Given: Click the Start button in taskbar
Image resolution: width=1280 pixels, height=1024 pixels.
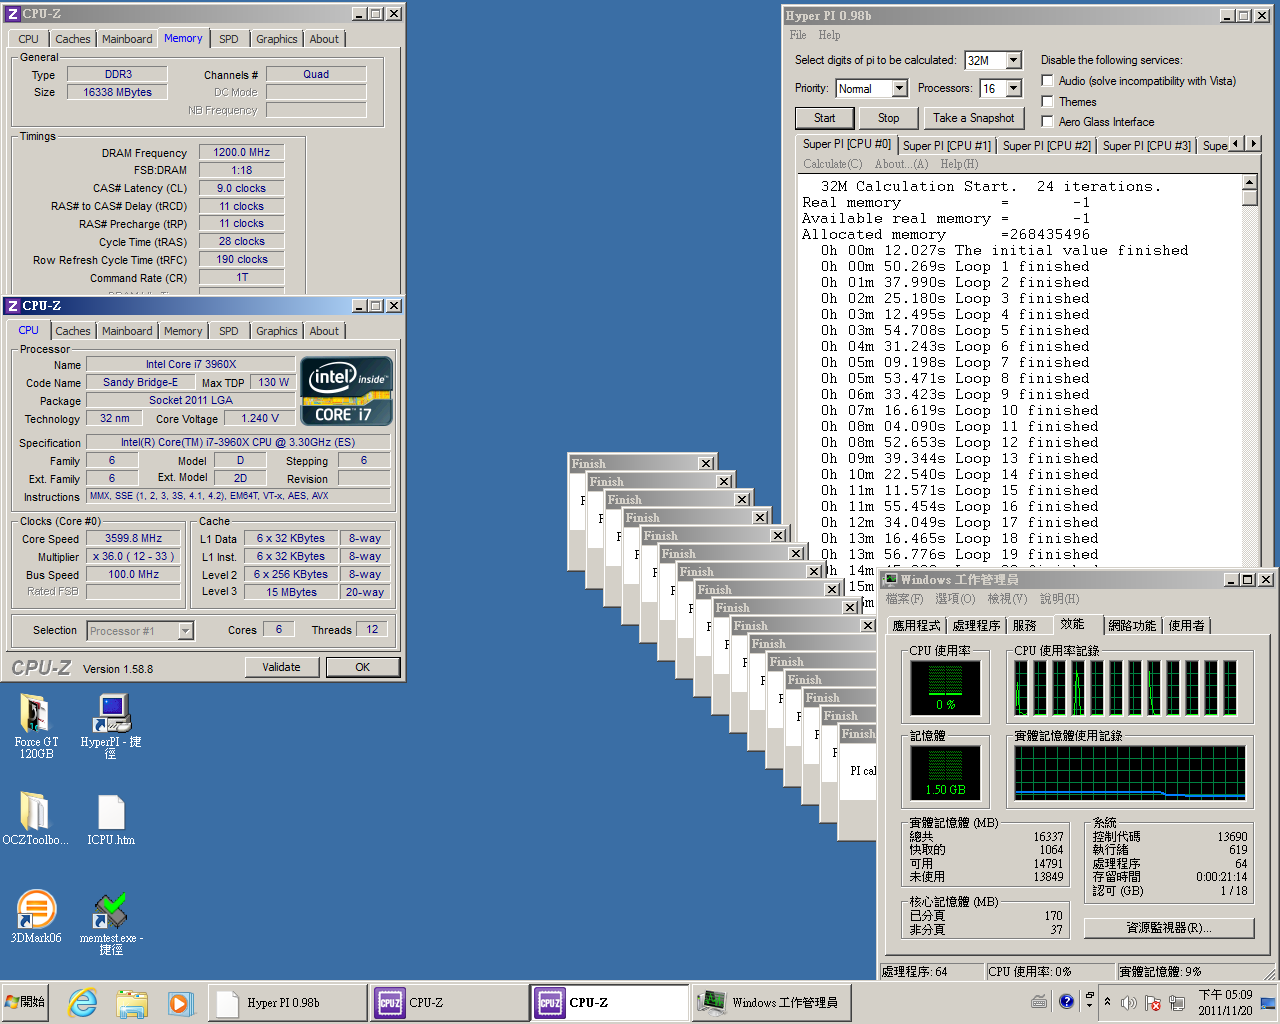Looking at the screenshot, I should point(26,1002).
